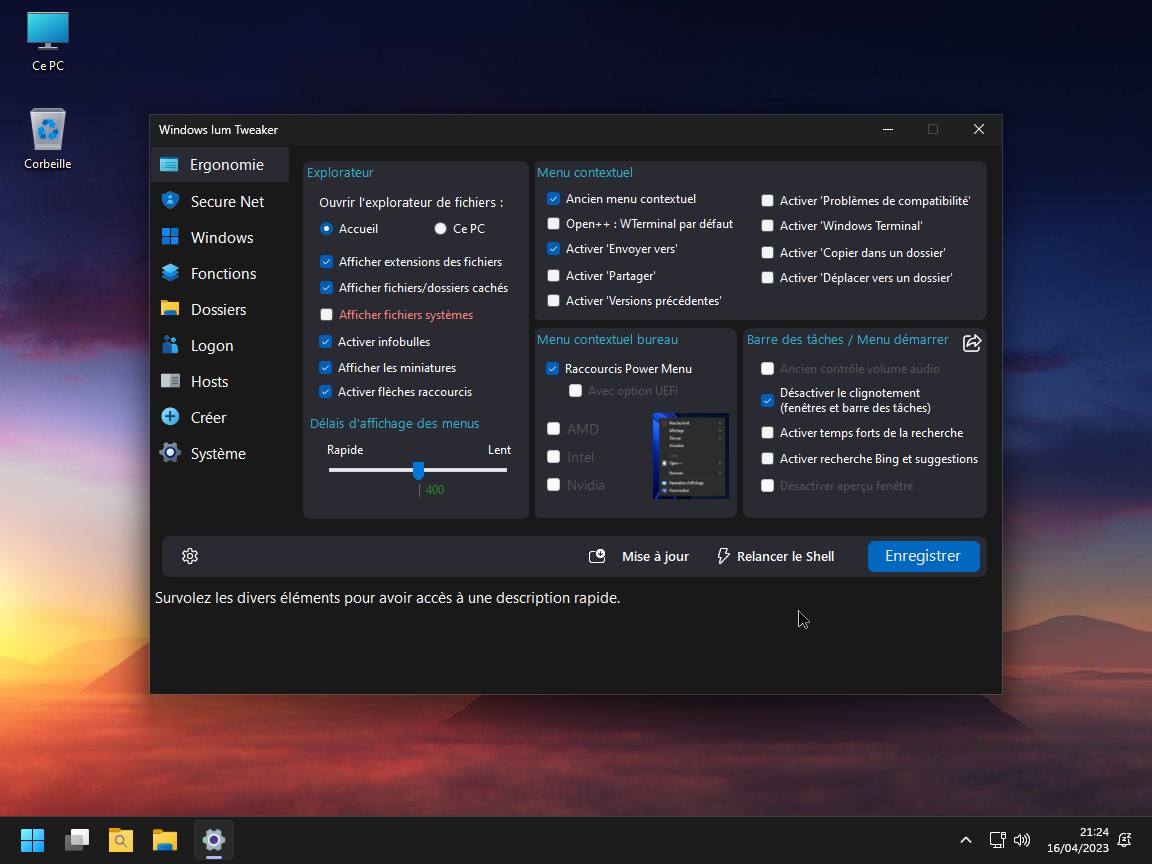Open the Ce PC desktop icon
The height and width of the screenshot is (864, 1152).
click(48, 41)
